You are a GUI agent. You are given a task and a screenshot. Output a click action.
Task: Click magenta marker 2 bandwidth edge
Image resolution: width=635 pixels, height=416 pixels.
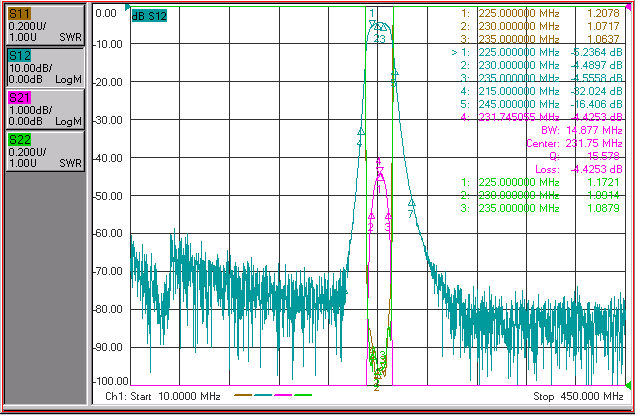[x=371, y=216]
